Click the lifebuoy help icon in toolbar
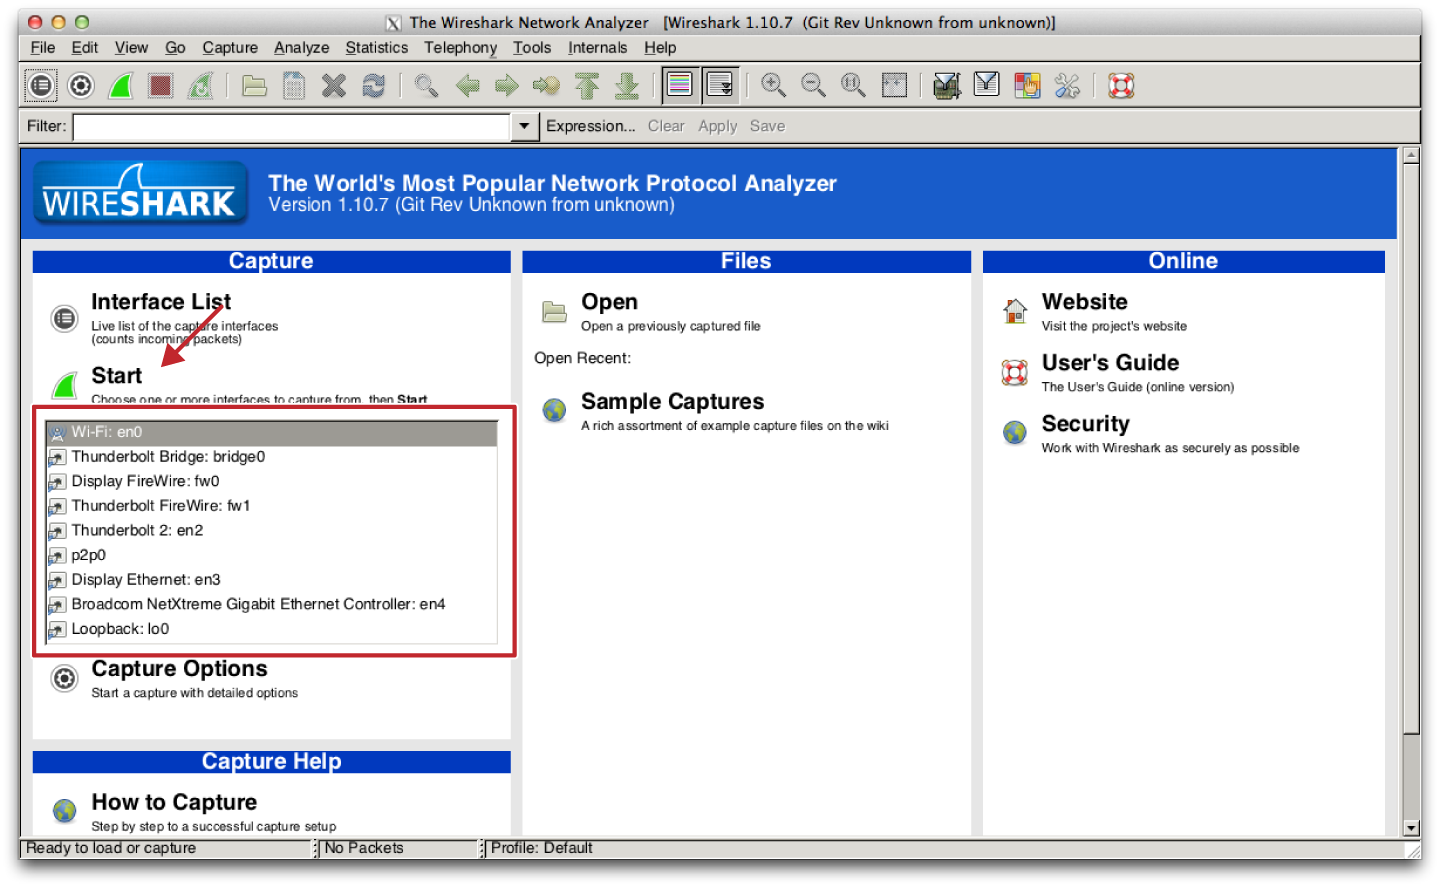The height and width of the screenshot is (887, 1440). click(1121, 86)
